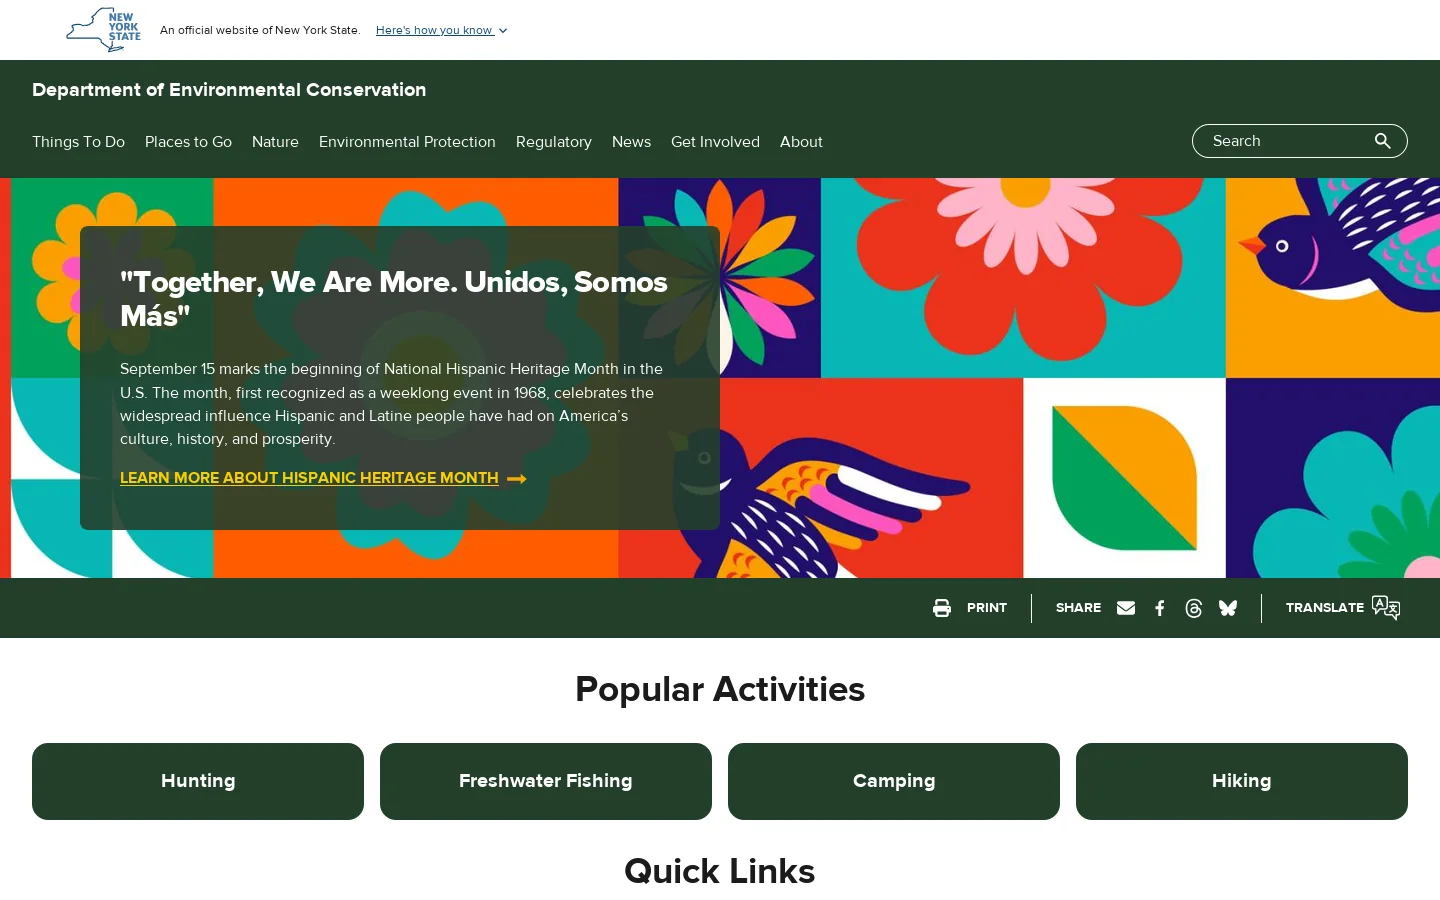Viewport: 1440px width, 900px height.
Task: Click the "SHARE" label
Action: coord(1078,608)
